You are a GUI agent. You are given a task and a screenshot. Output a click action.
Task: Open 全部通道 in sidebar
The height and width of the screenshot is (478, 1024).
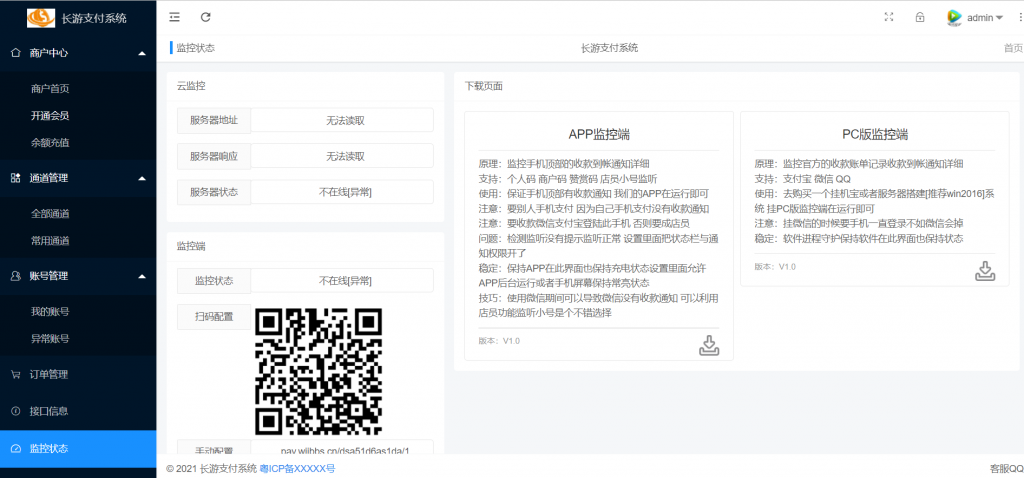(50, 214)
